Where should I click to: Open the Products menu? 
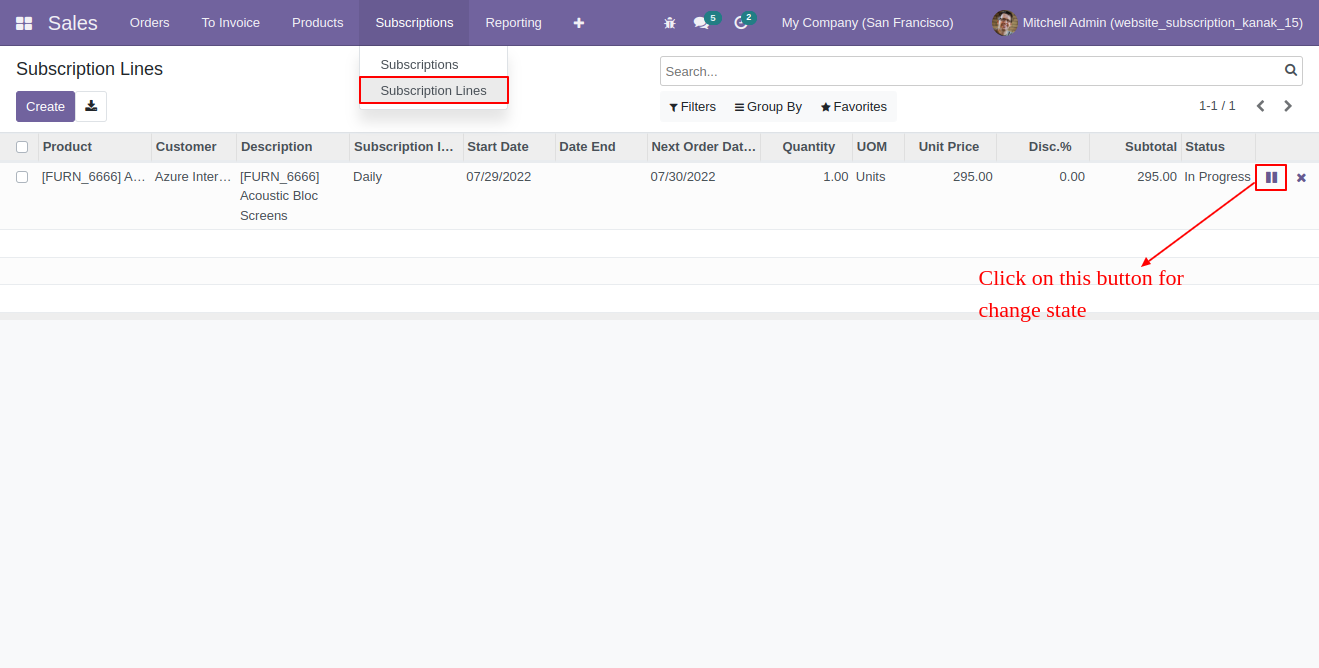click(318, 23)
